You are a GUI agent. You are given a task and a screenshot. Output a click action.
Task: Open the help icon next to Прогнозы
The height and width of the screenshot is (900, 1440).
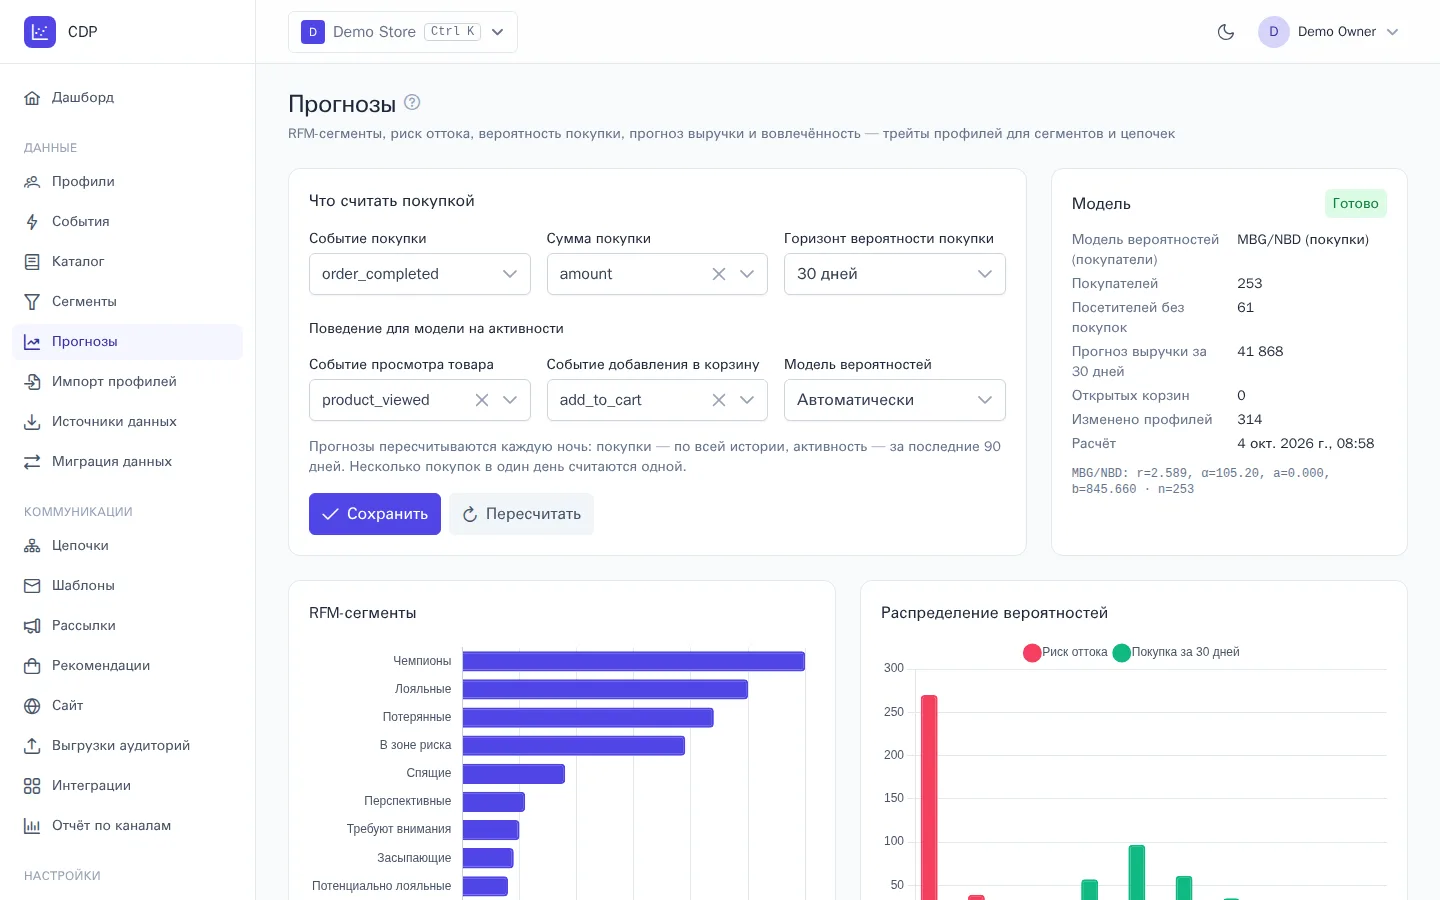(x=412, y=102)
